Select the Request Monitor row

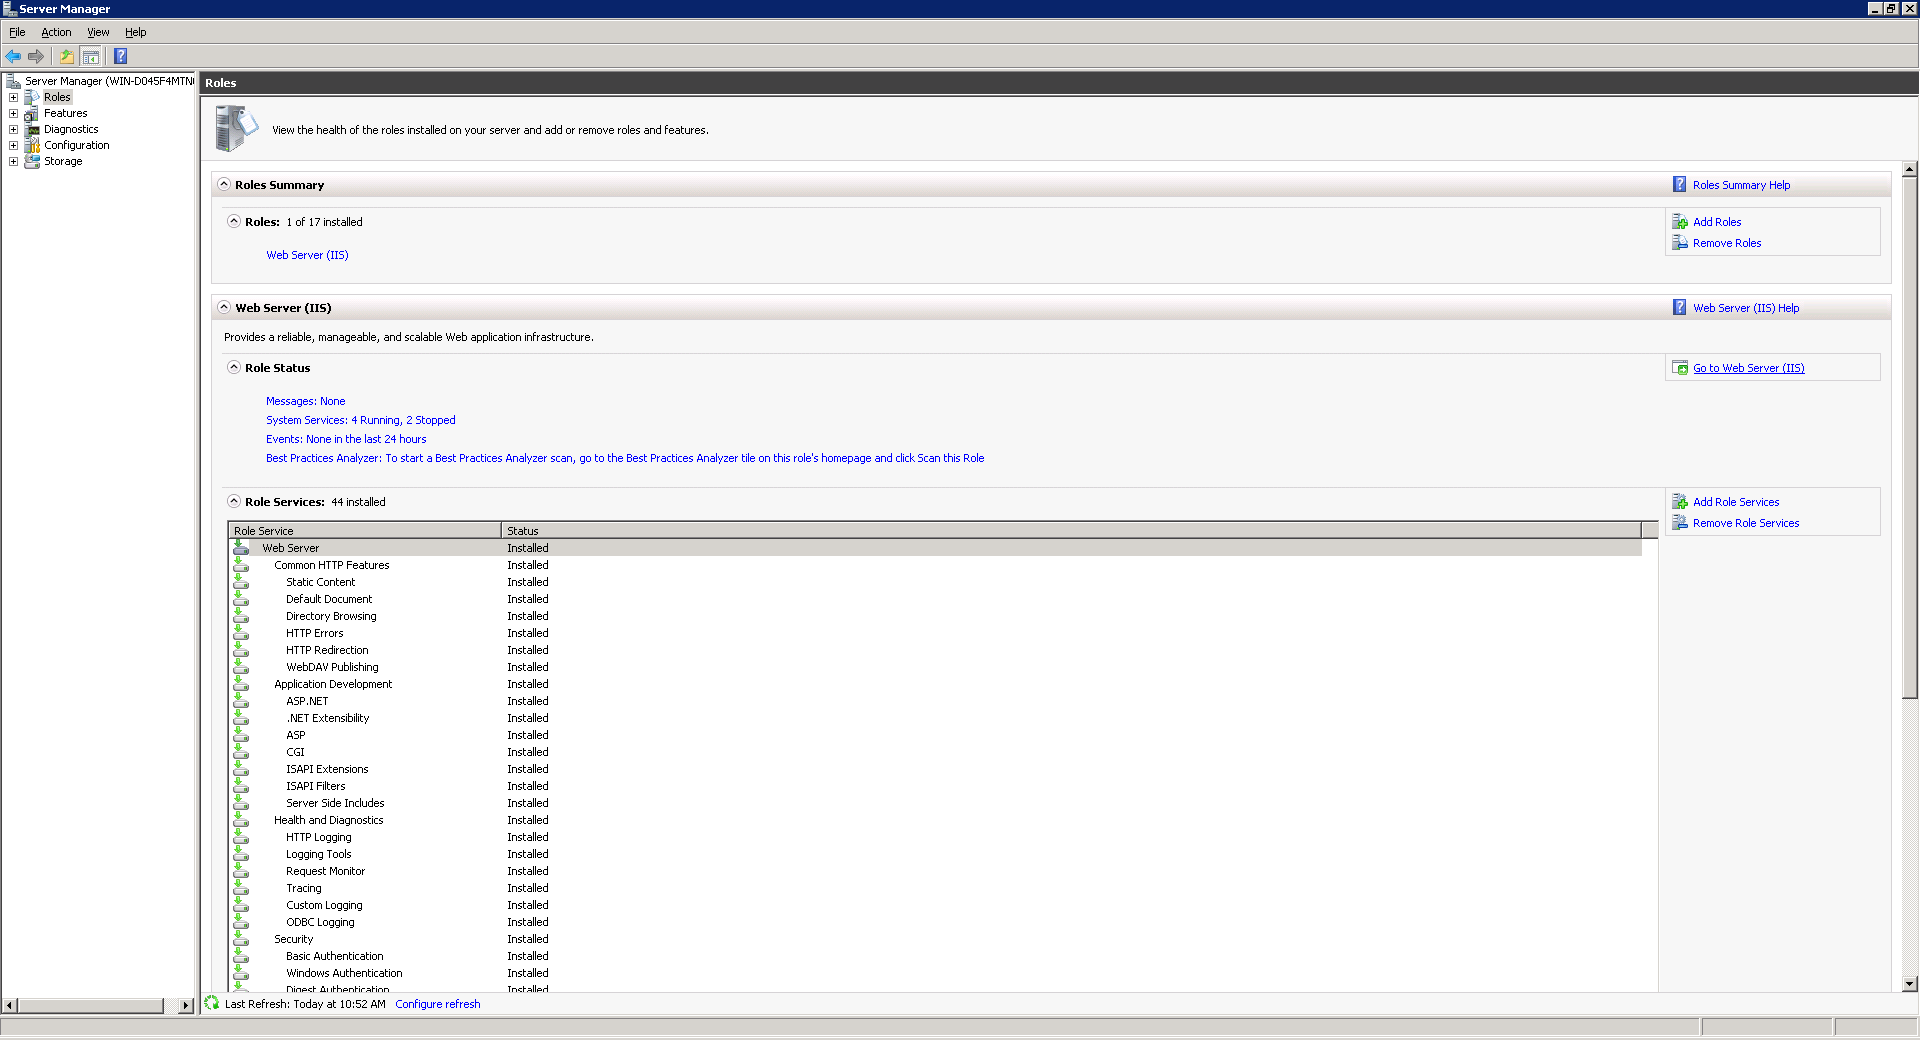[937, 871]
